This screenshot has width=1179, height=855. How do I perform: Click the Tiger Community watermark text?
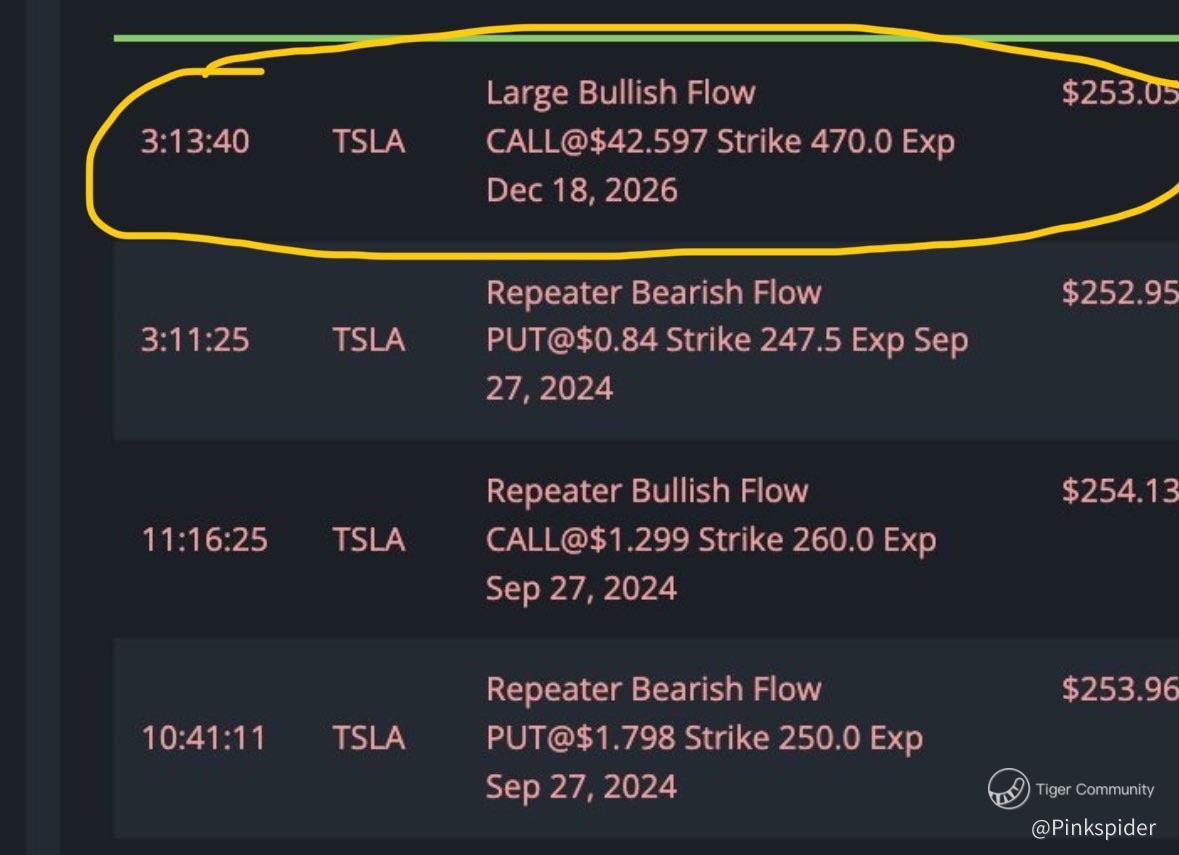click(1095, 790)
